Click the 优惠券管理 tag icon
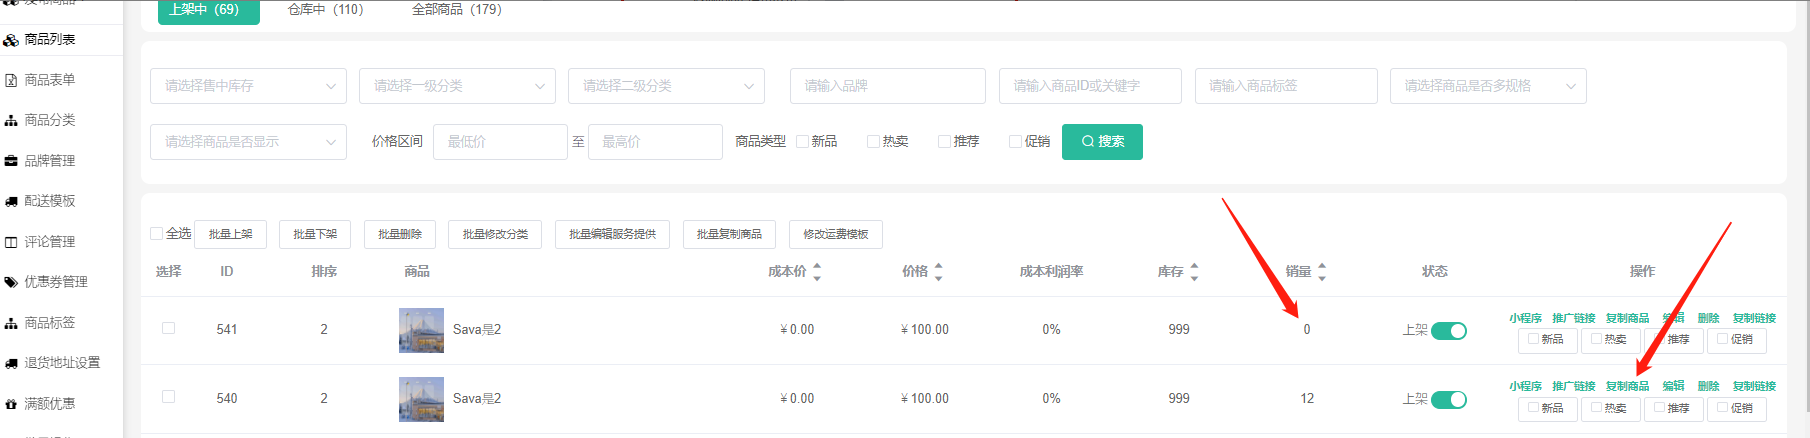This screenshot has height=438, width=1810. tap(11, 283)
